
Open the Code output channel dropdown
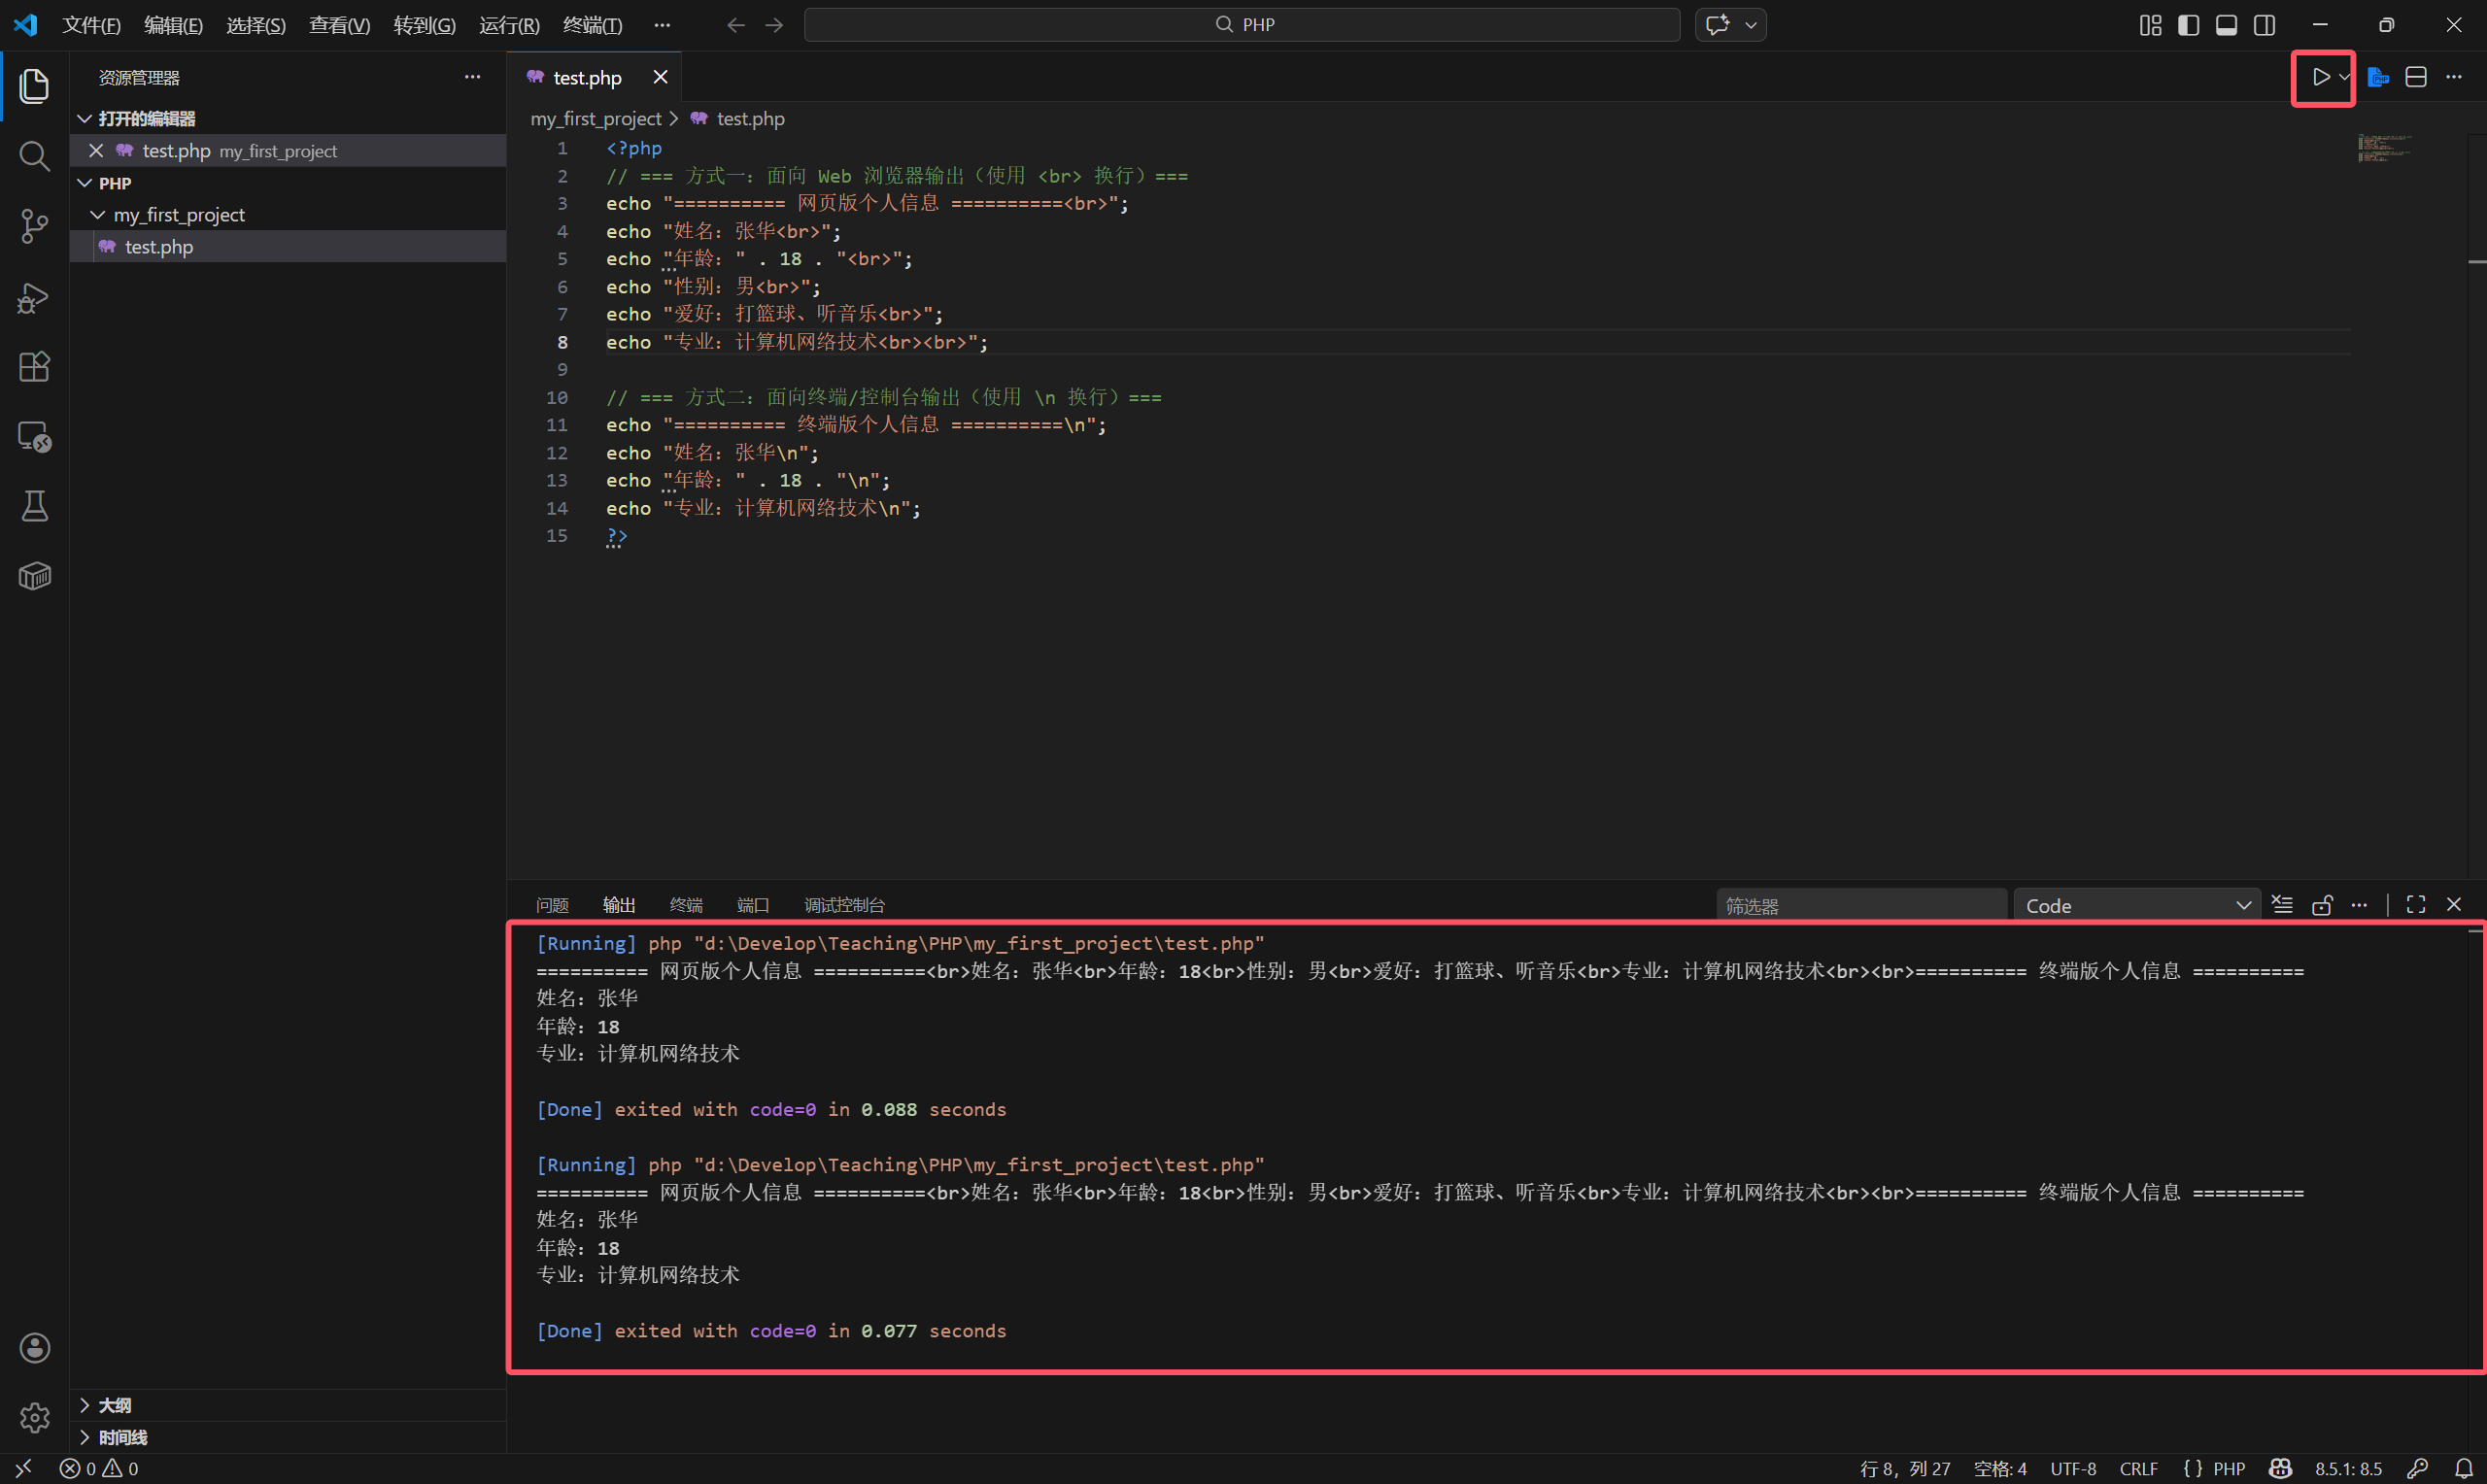pyautogui.click(x=2136, y=905)
